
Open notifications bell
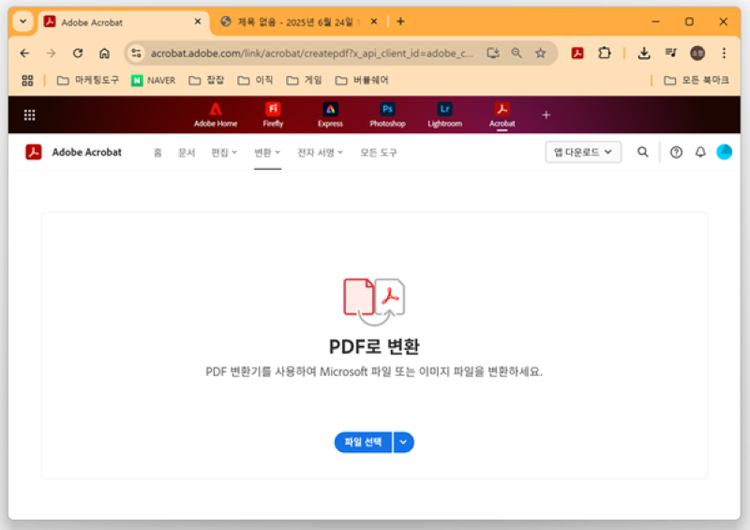click(700, 152)
